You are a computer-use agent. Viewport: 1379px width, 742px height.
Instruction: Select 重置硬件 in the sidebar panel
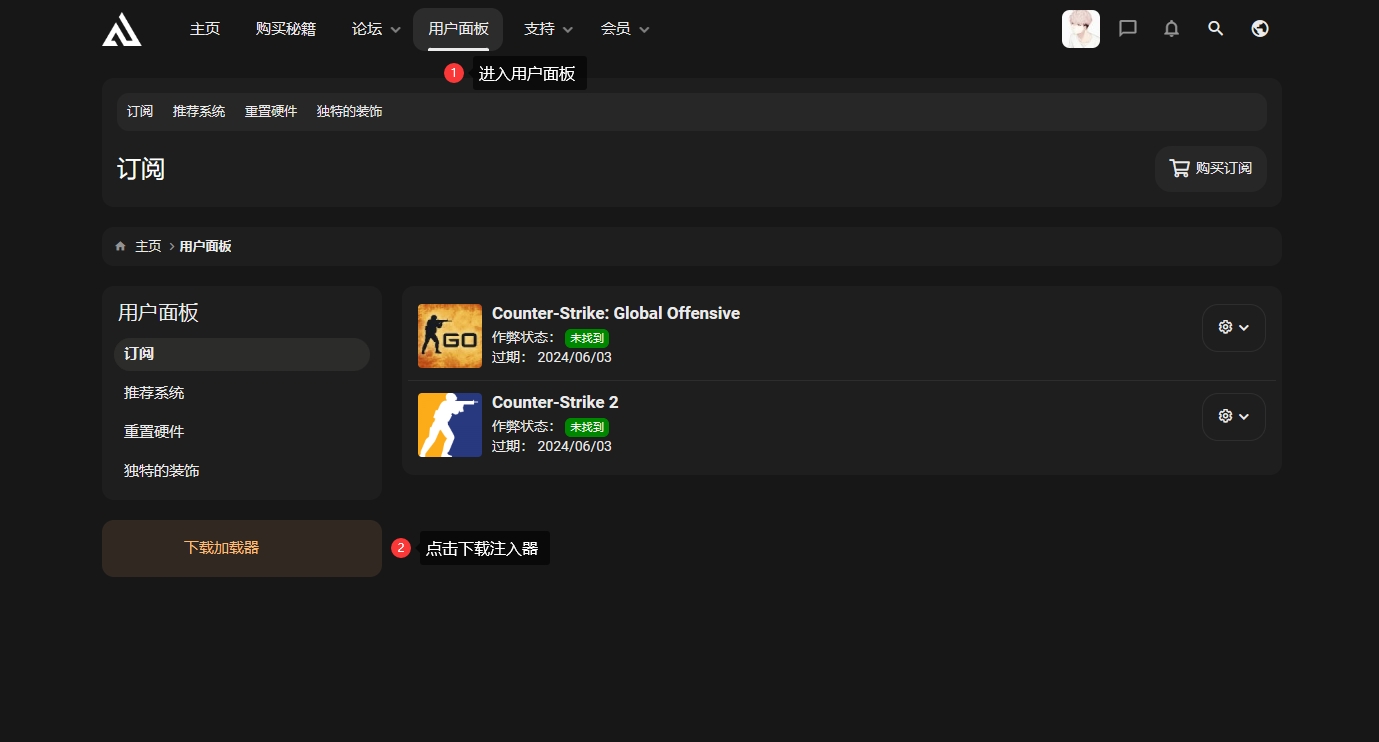pyautogui.click(x=154, y=432)
